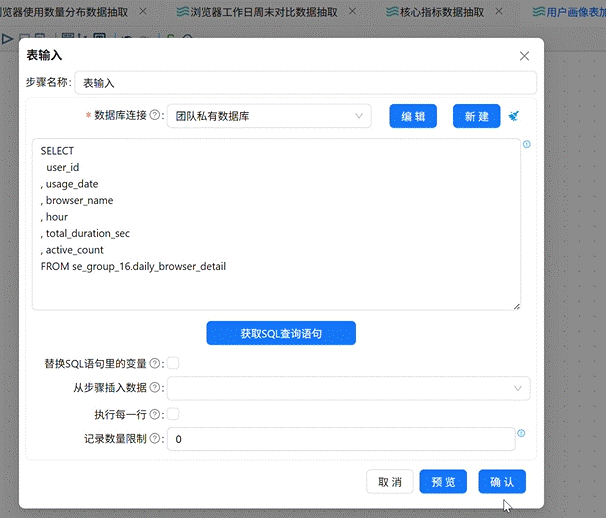Expand the 从步骤插入数据 dropdown
Image resolution: width=606 pixels, height=518 pixels.
click(x=349, y=388)
